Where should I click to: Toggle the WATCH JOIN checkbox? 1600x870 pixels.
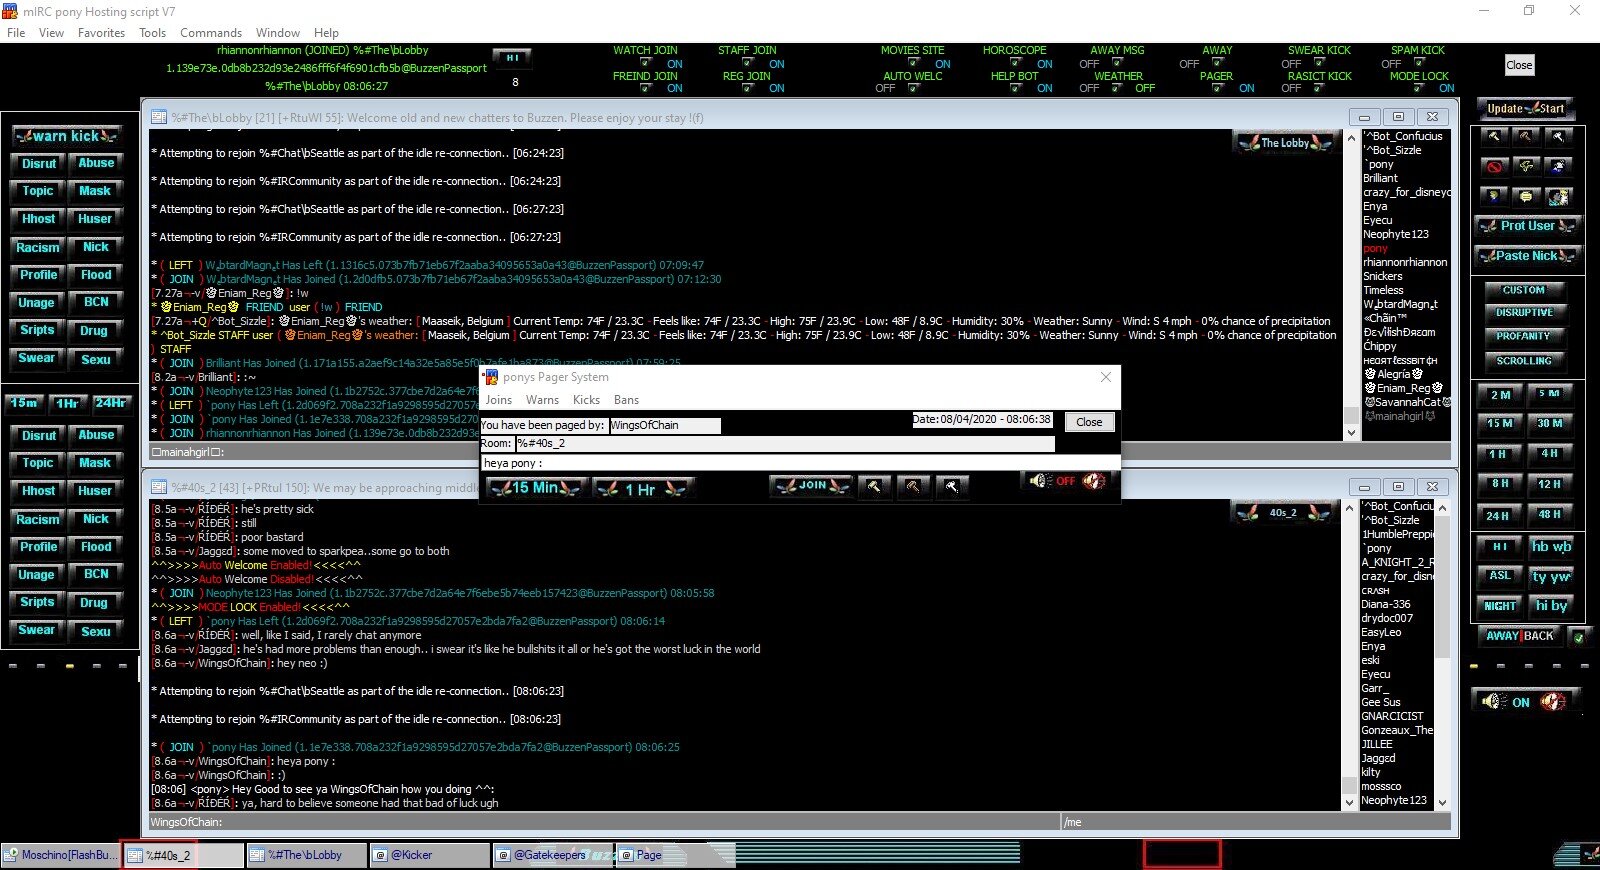647,63
